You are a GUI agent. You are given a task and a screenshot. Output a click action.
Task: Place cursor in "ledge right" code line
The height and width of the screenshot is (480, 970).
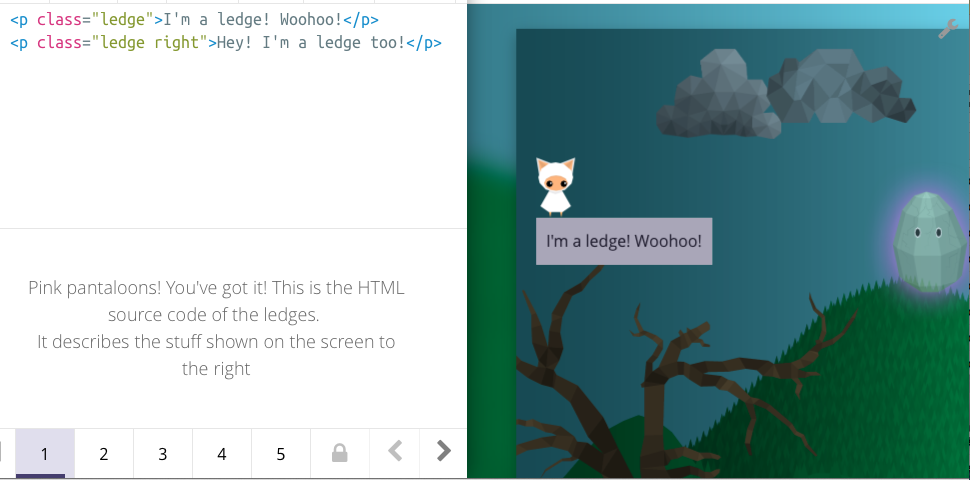226,43
